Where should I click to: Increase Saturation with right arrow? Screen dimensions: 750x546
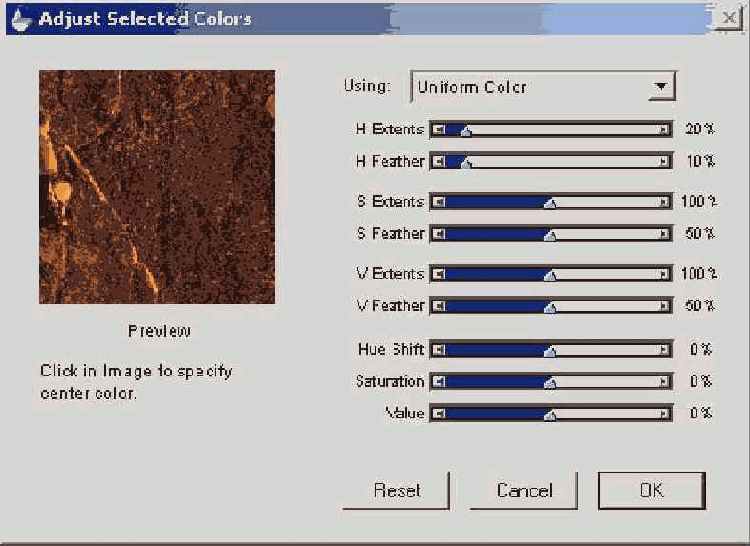point(663,382)
